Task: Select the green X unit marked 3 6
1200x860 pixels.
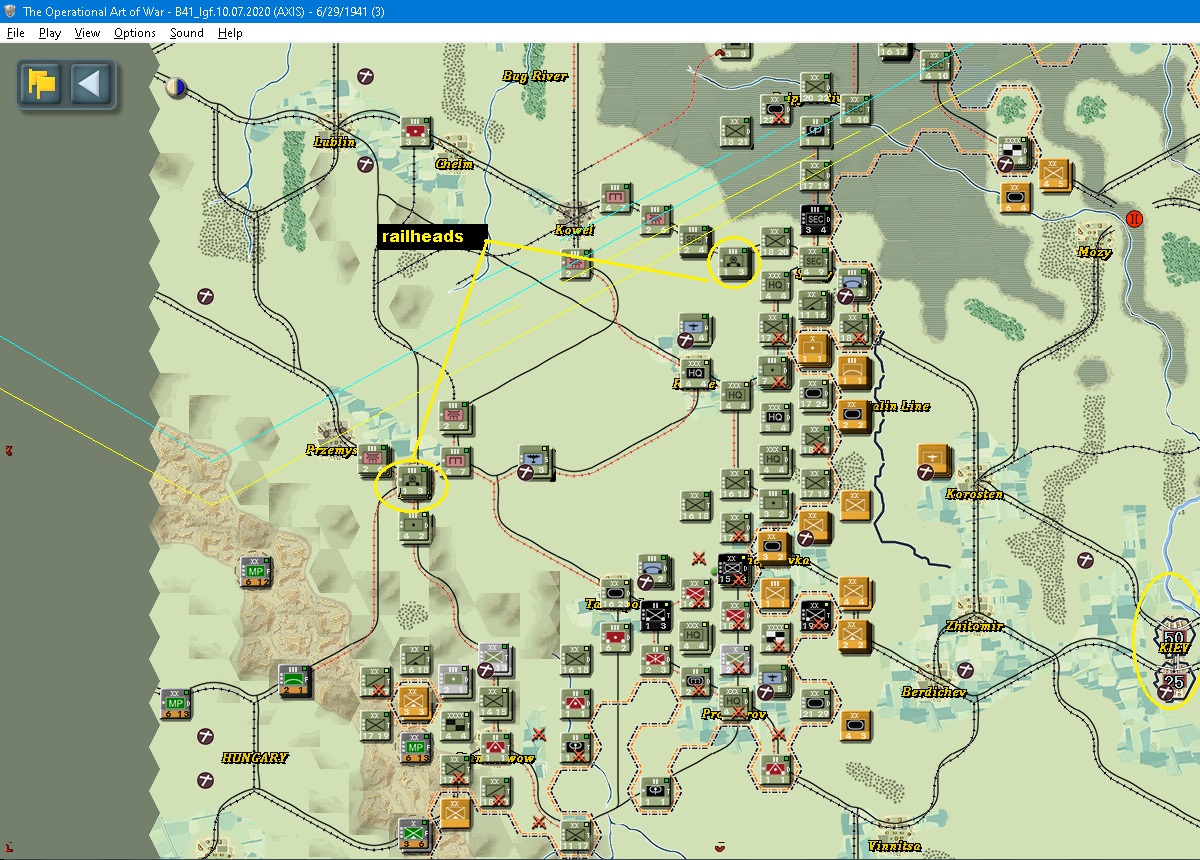Action: [414, 834]
